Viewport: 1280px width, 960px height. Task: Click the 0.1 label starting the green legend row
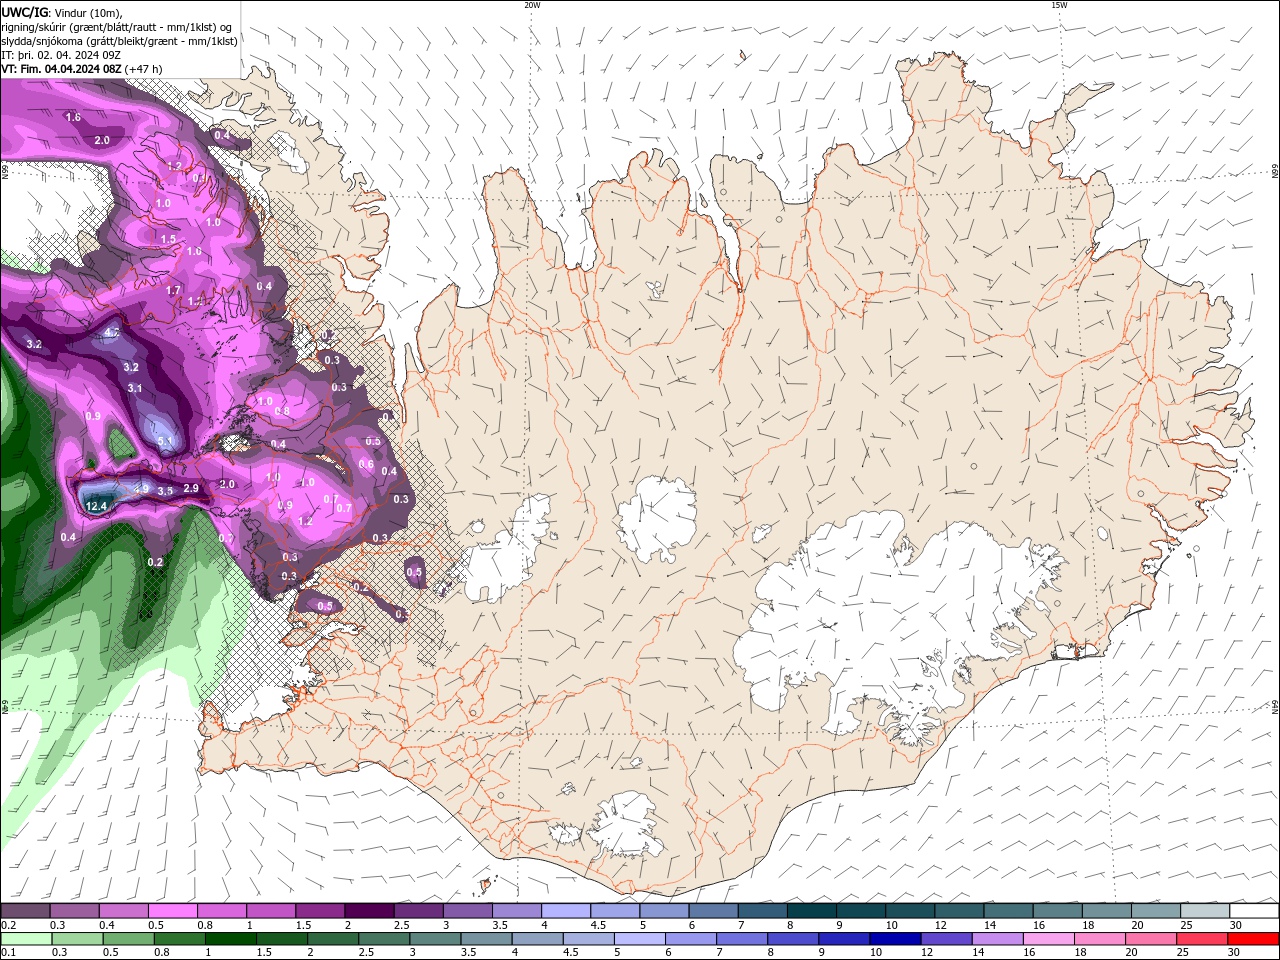[8, 953]
